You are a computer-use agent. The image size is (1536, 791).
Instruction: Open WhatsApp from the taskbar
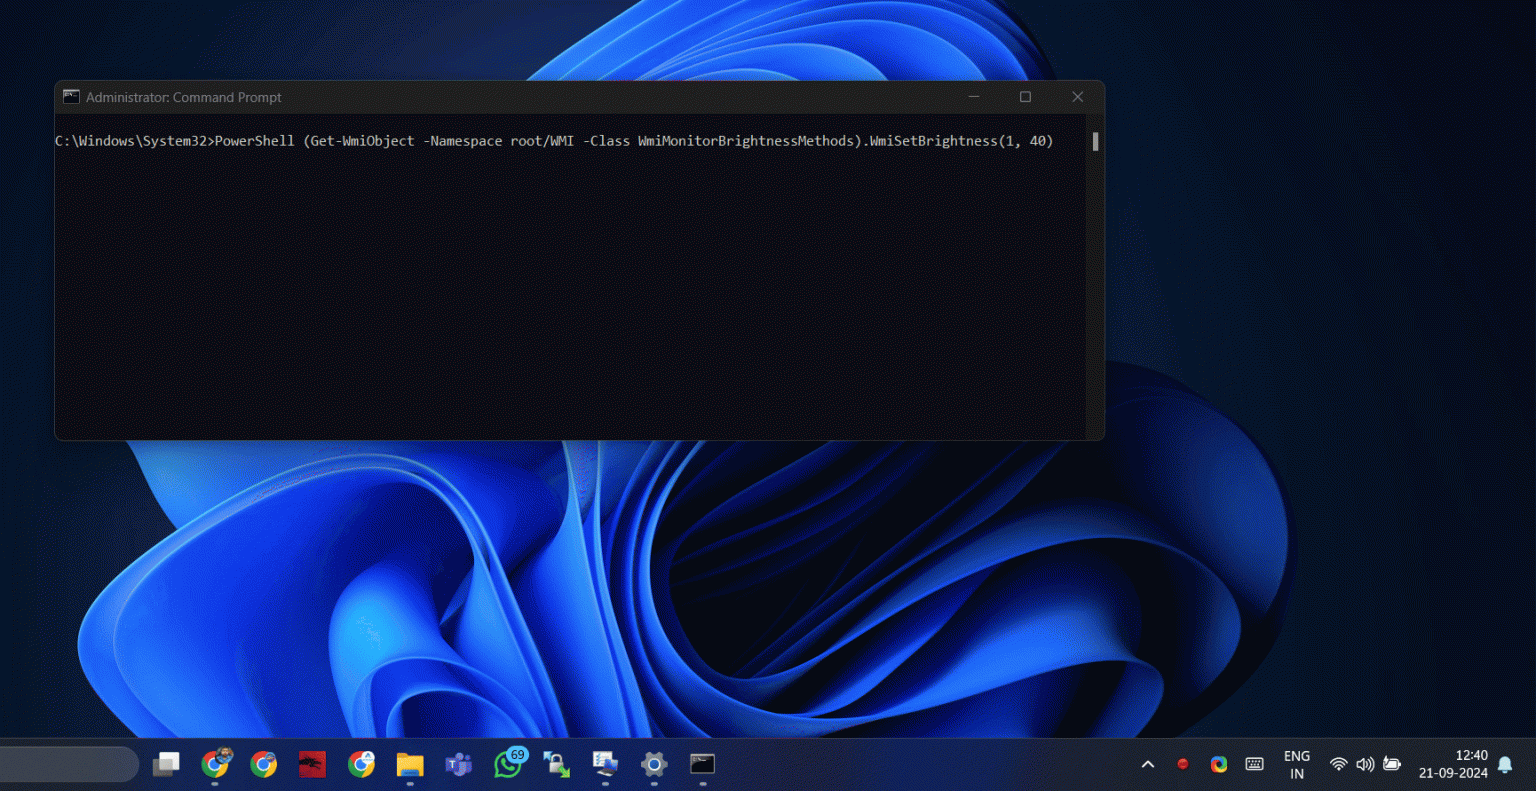pyautogui.click(x=509, y=764)
